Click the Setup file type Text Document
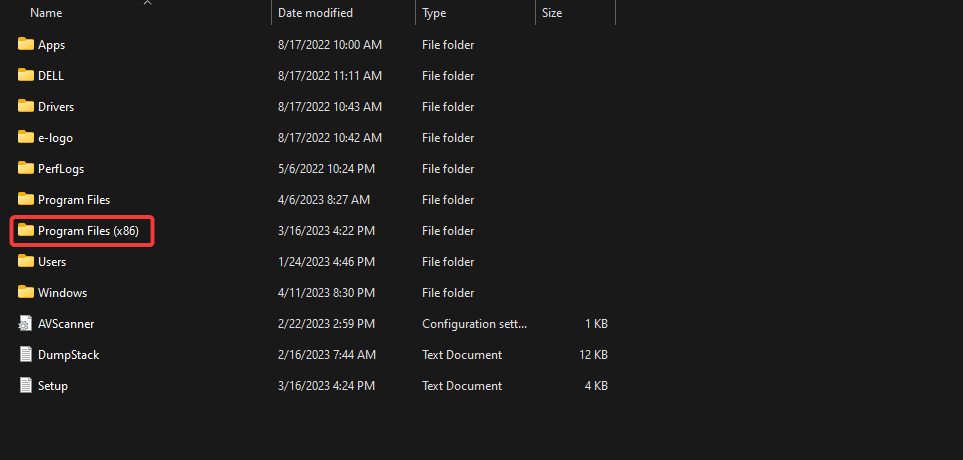This screenshot has height=460, width=963. pyautogui.click(x=462, y=386)
